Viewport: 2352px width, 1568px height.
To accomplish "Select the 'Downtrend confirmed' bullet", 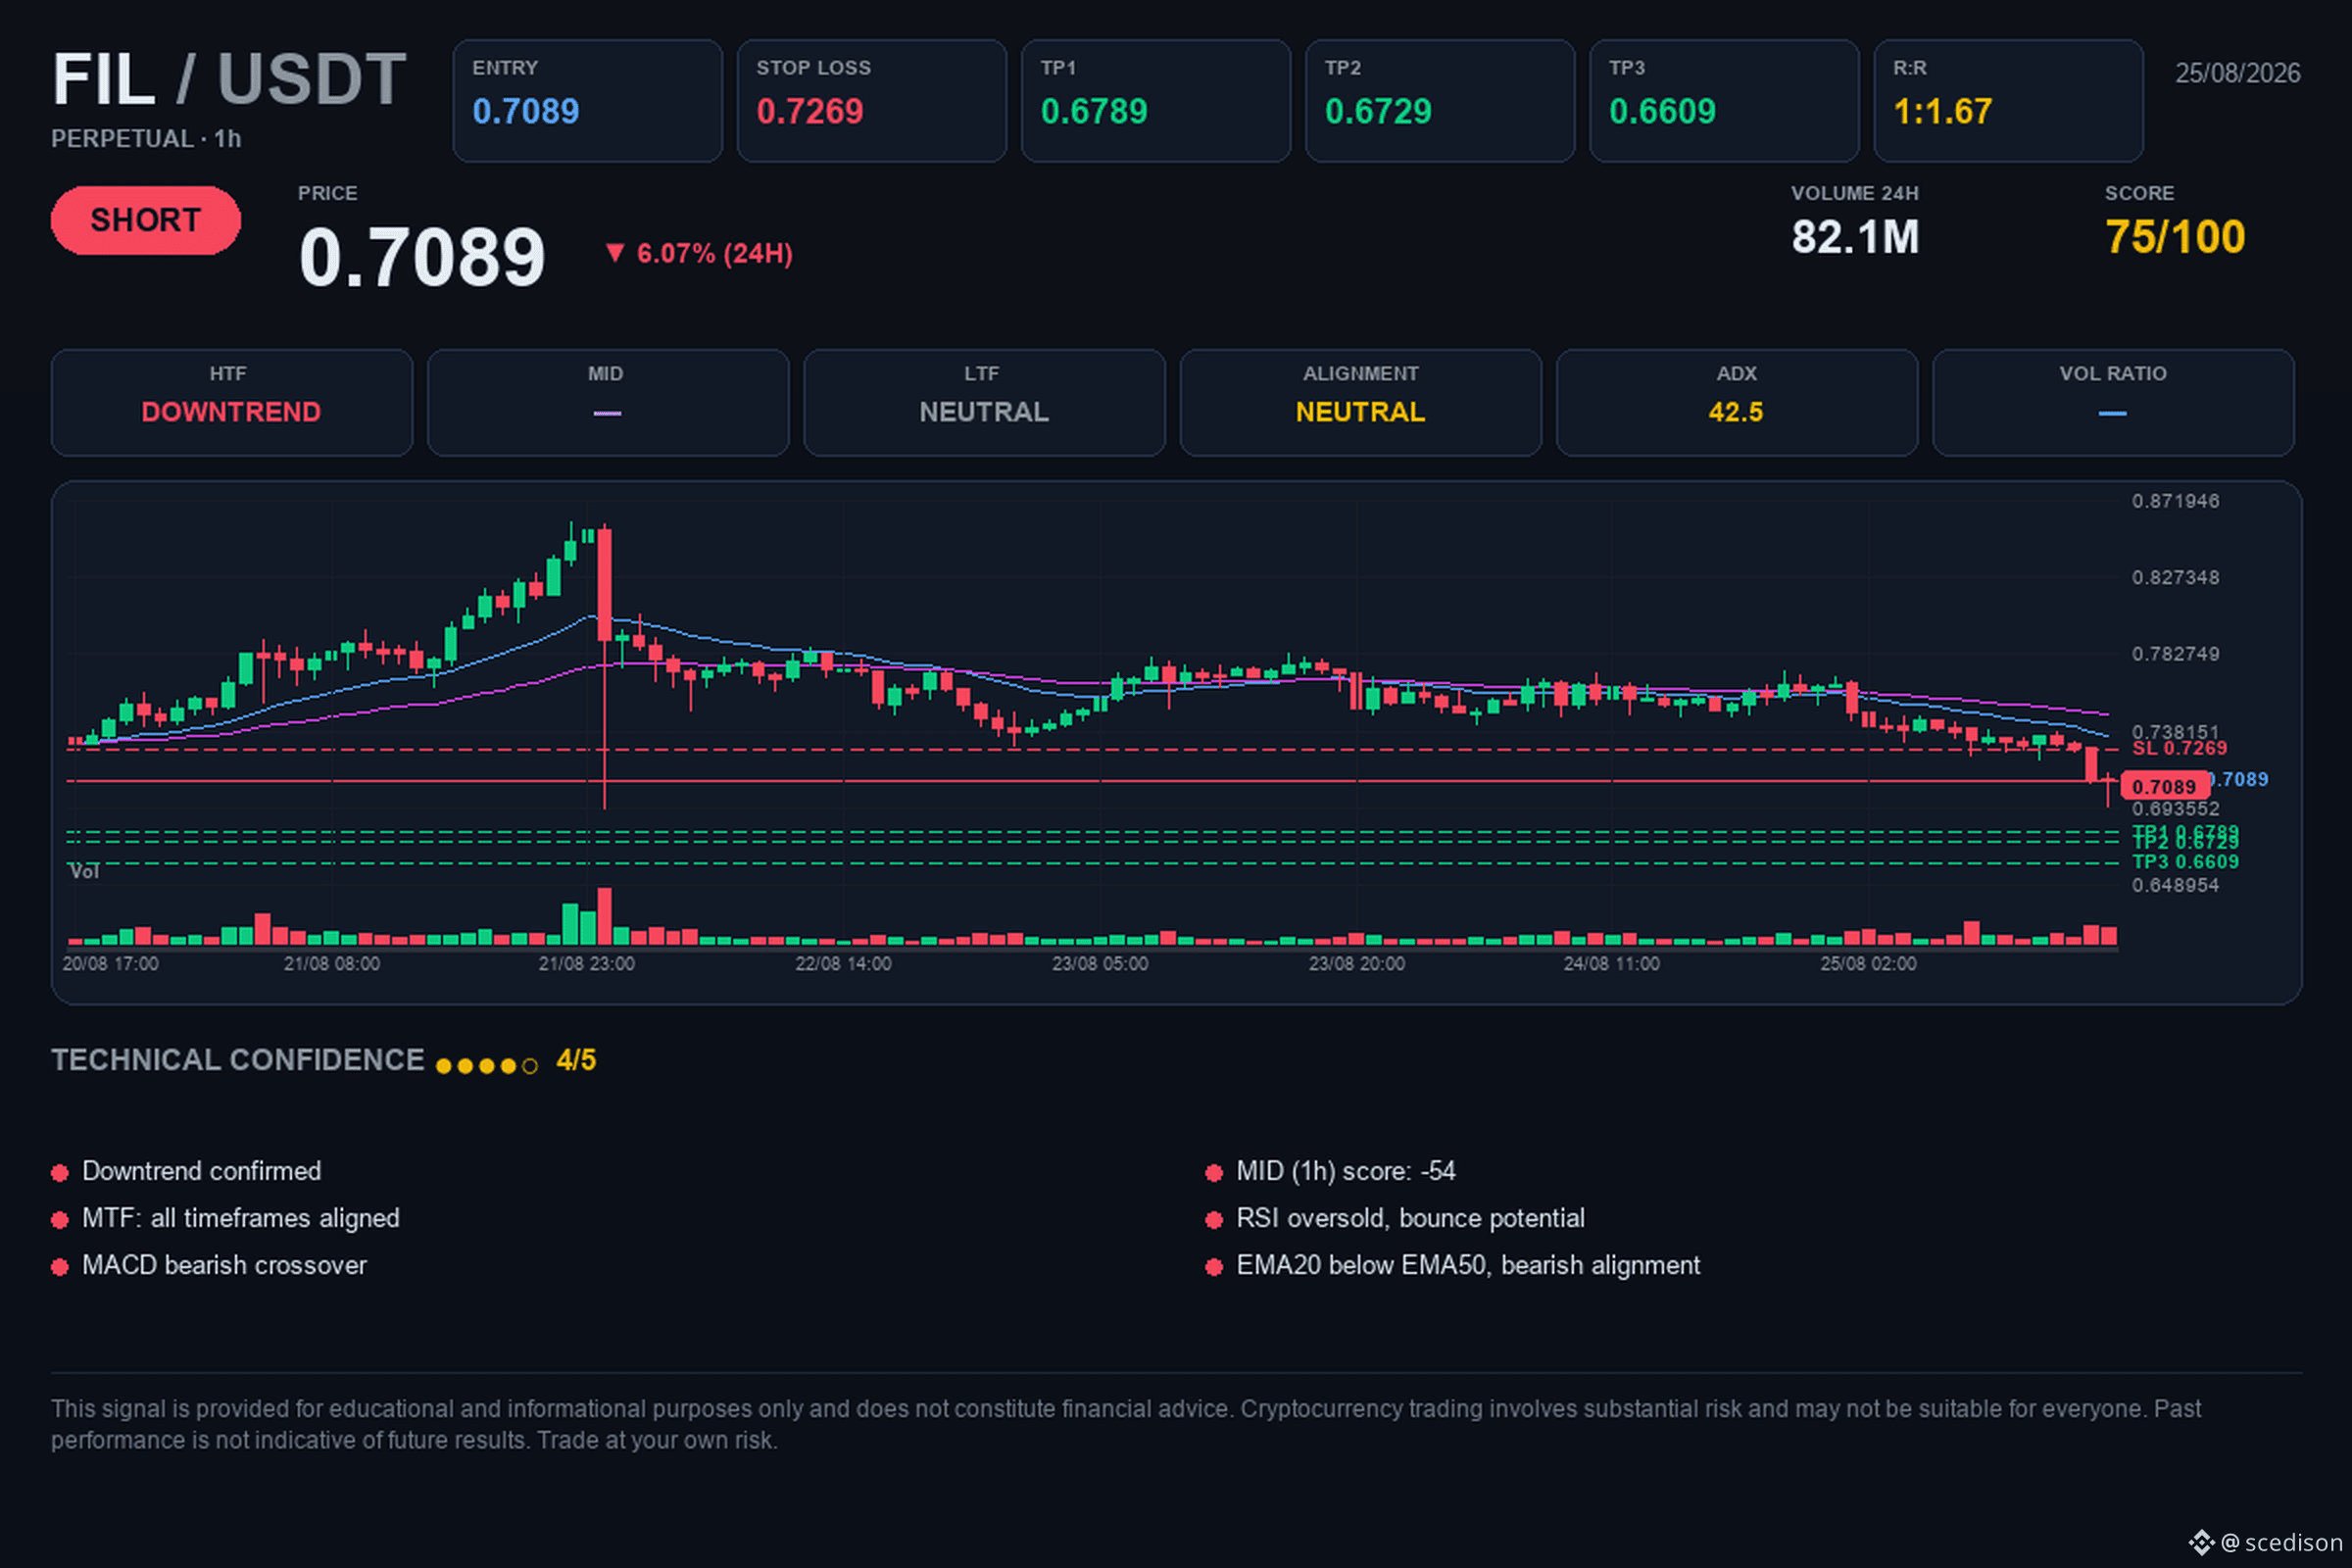I will 202,1171.
